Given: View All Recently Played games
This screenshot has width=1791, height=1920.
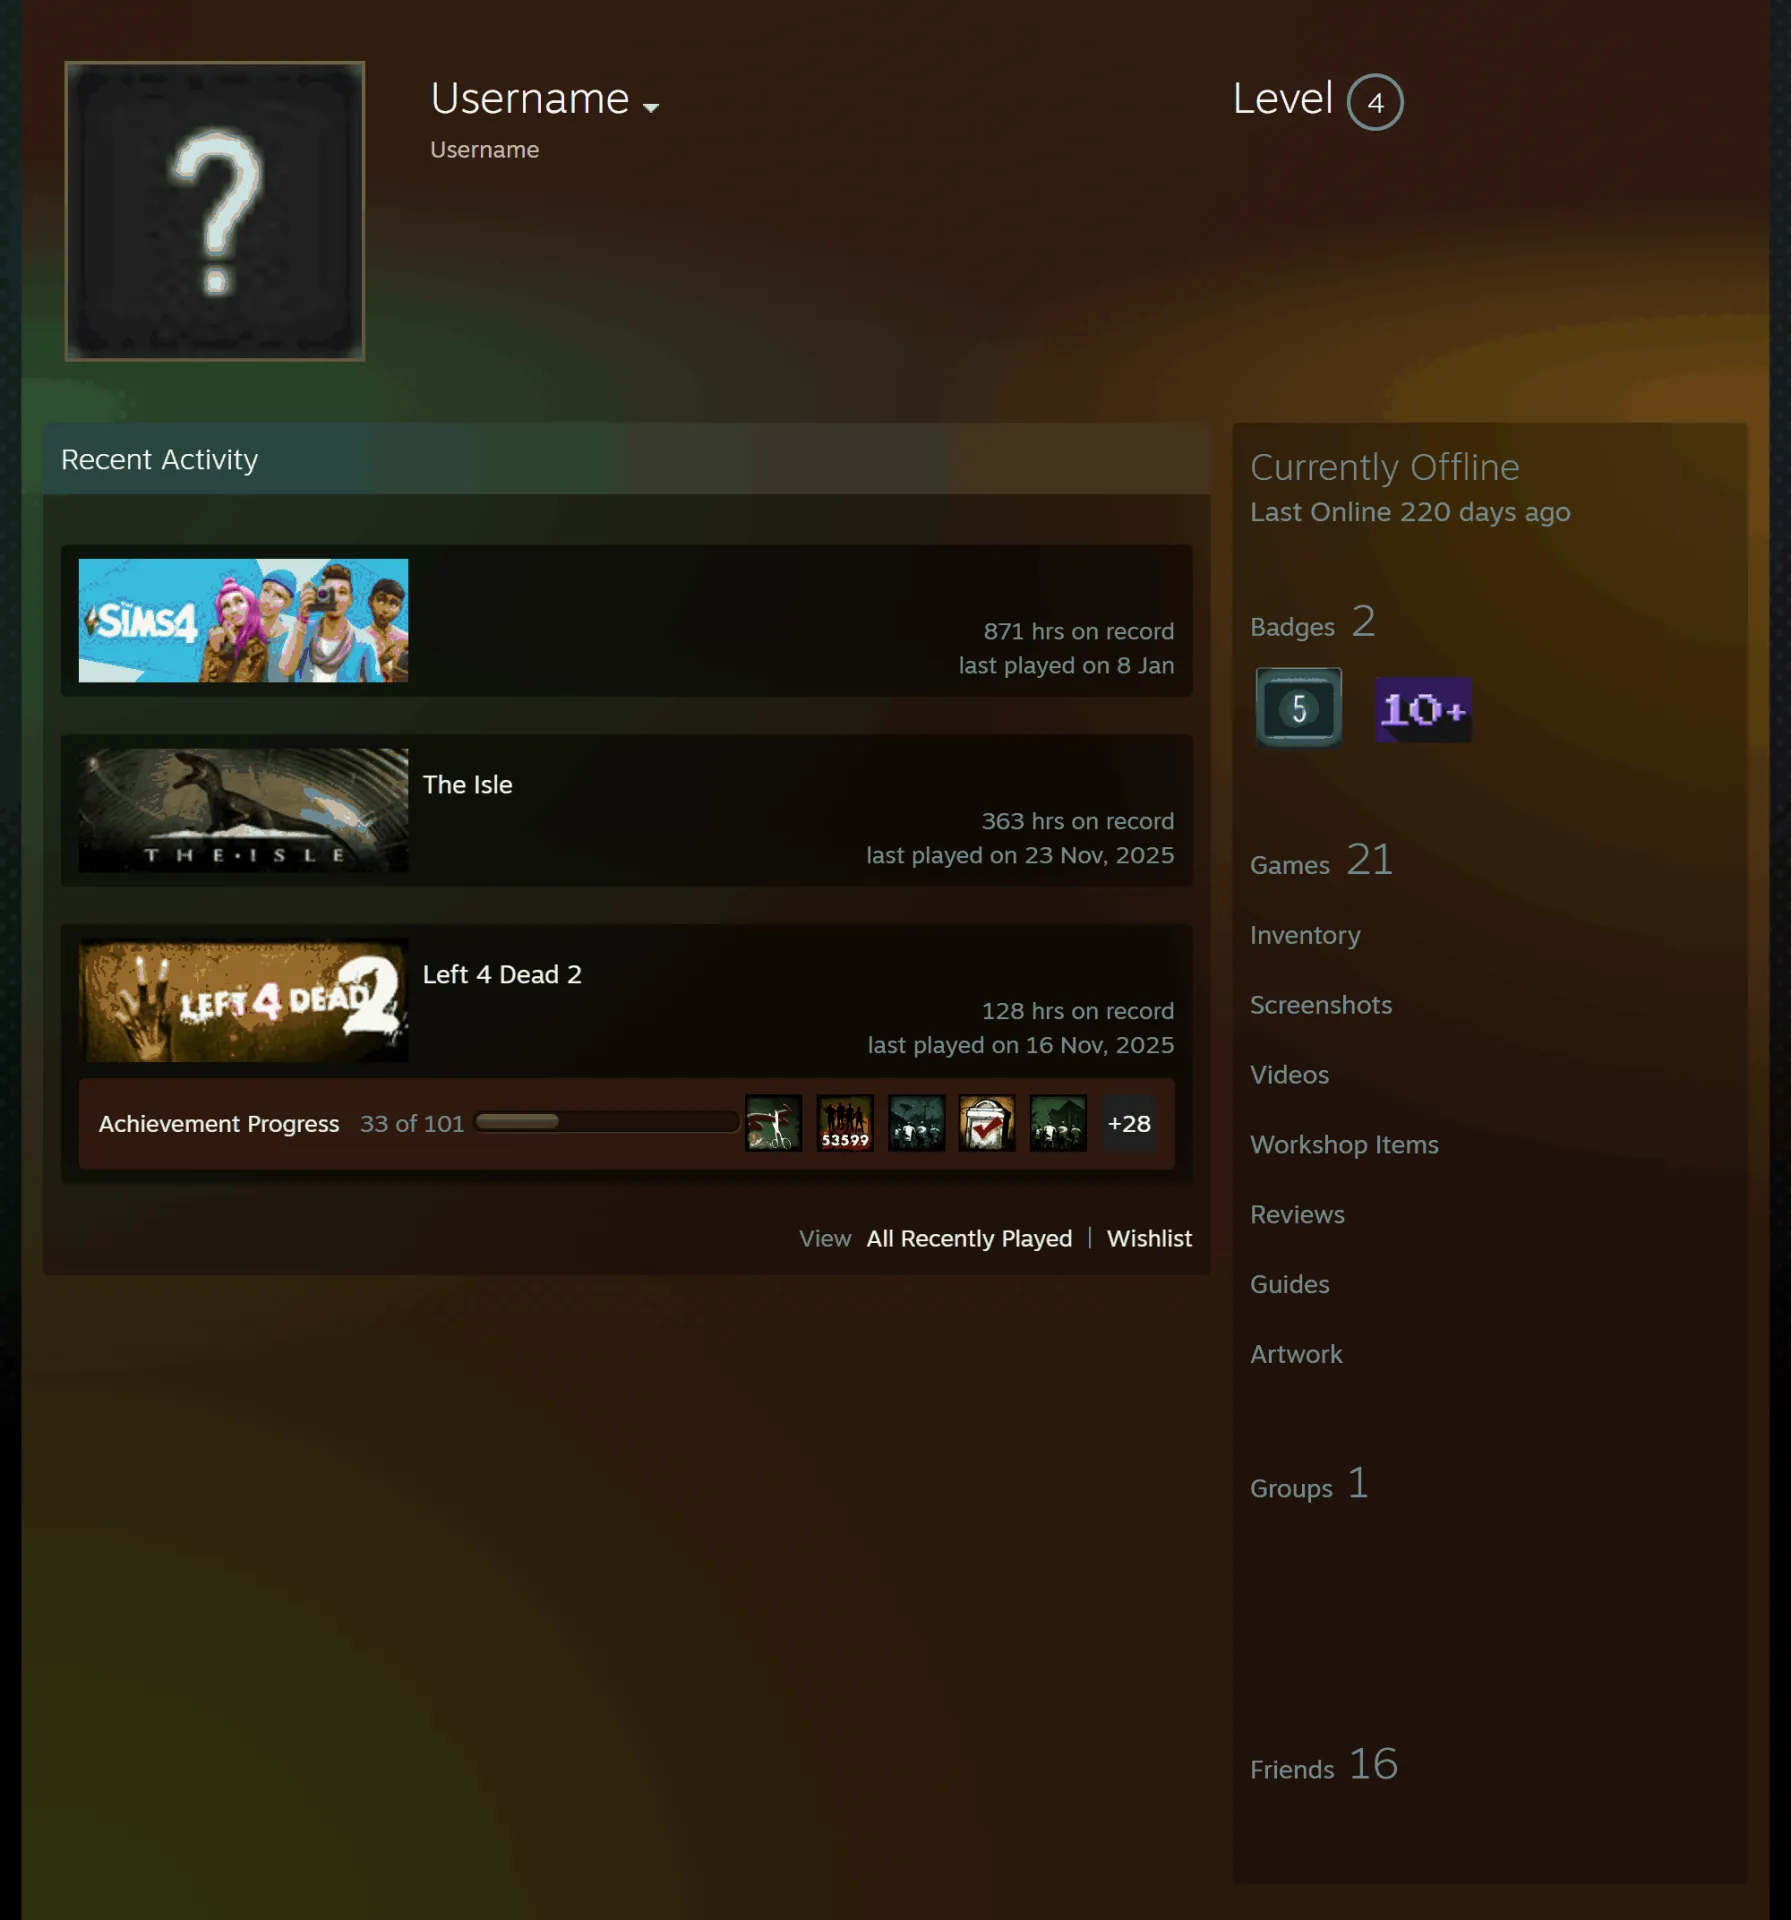Looking at the screenshot, I should click(969, 1239).
